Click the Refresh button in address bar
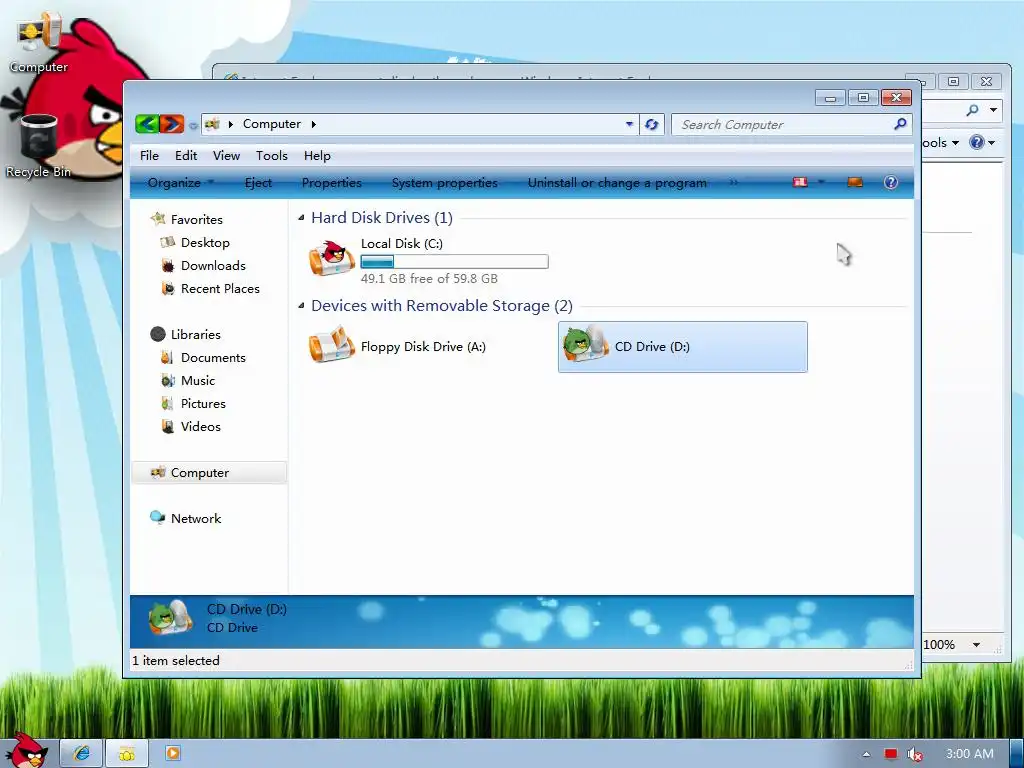 (x=652, y=124)
